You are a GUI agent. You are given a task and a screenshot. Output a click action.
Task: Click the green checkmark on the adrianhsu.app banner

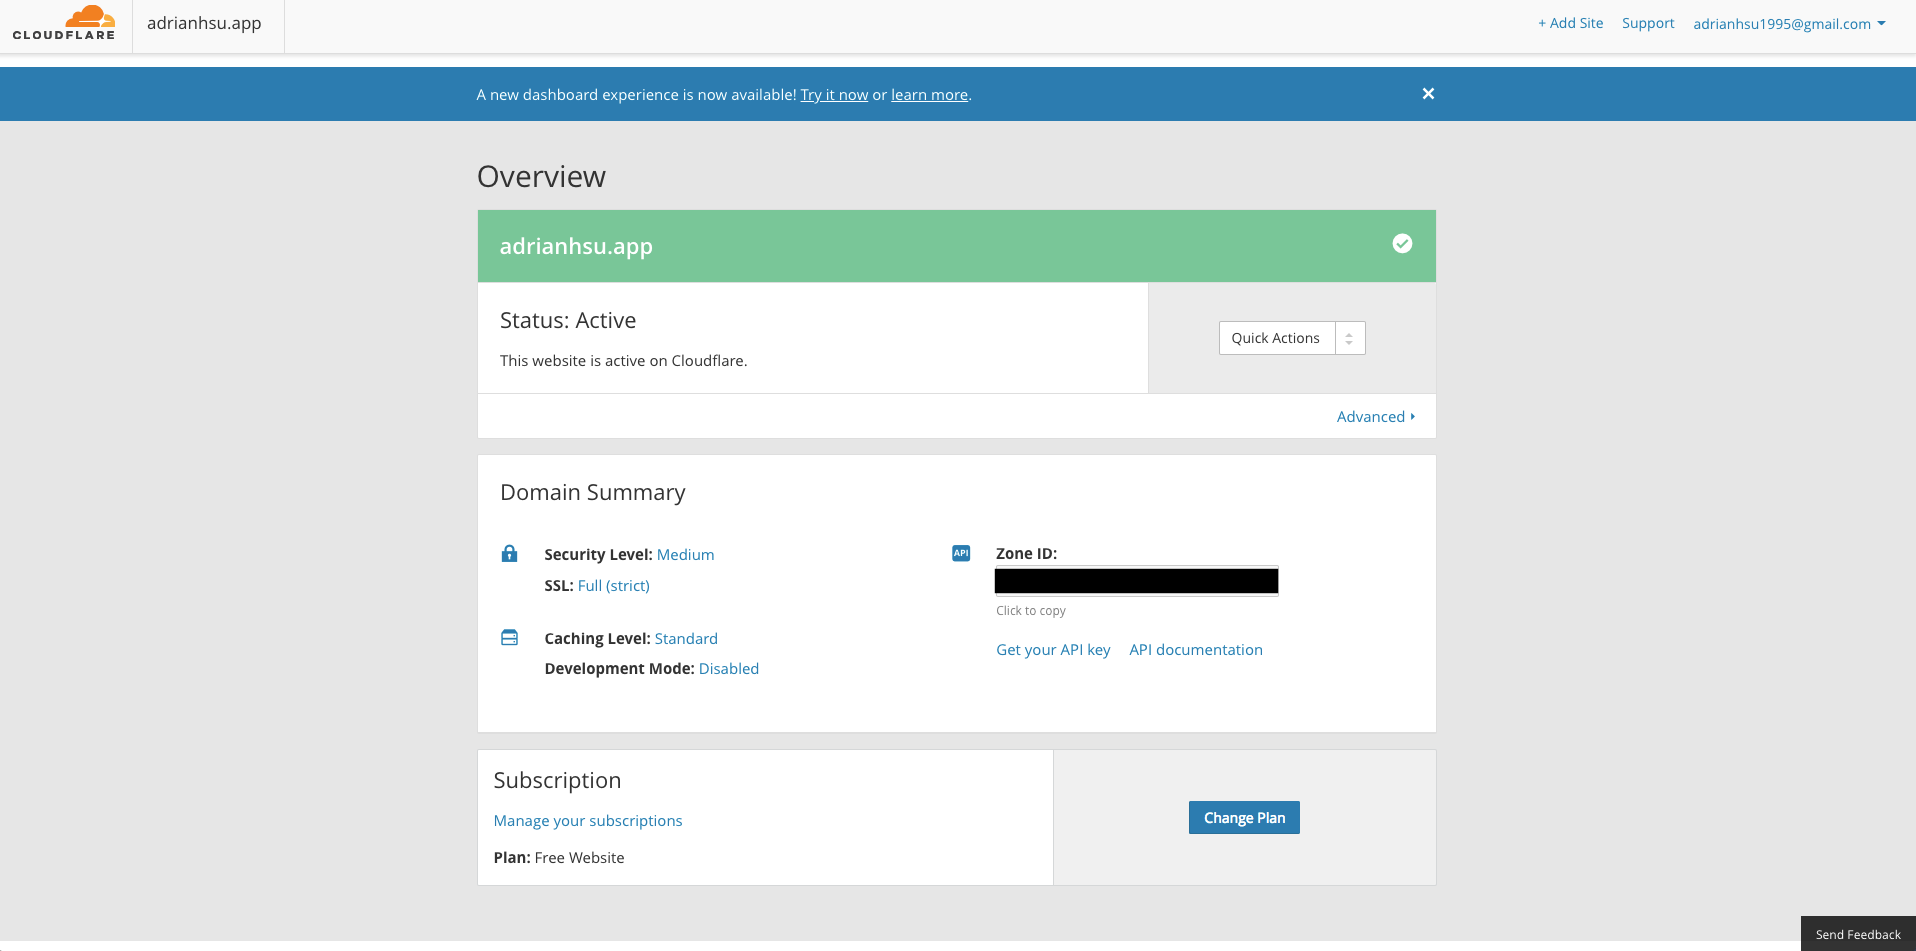click(1403, 243)
